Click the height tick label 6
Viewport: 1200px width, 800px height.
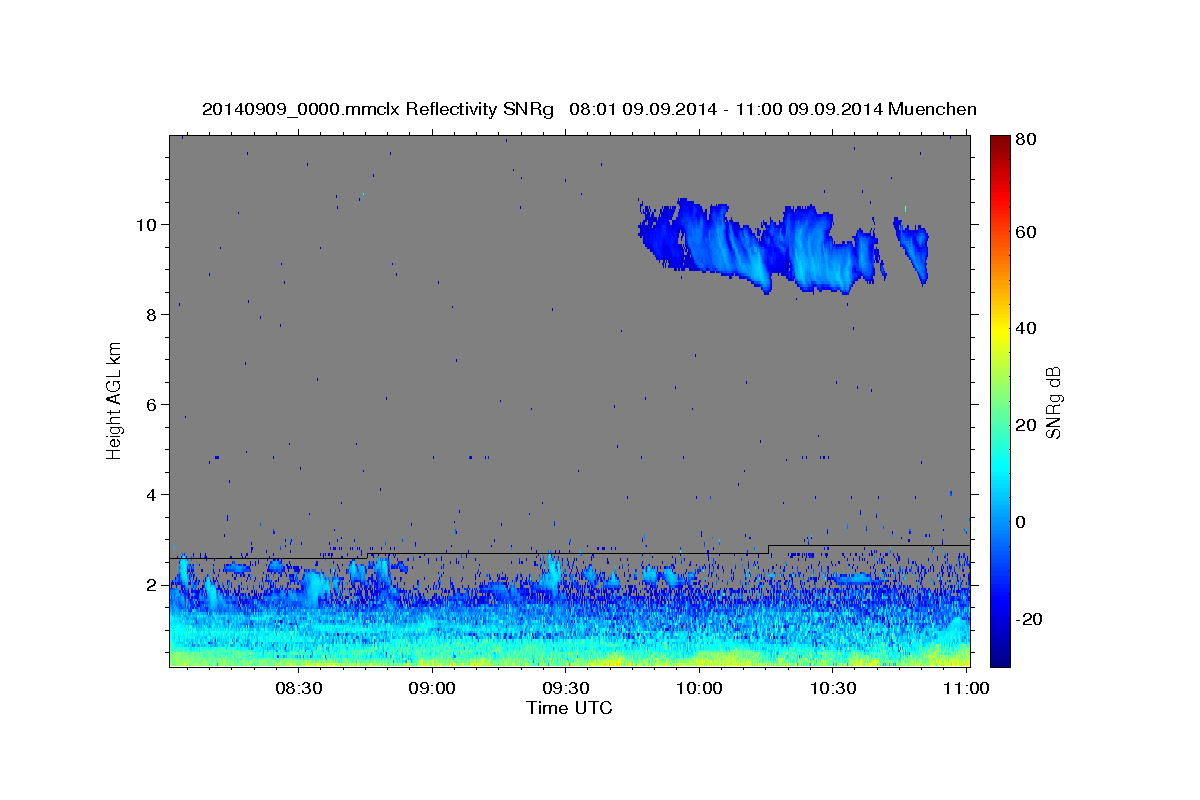(x=153, y=404)
